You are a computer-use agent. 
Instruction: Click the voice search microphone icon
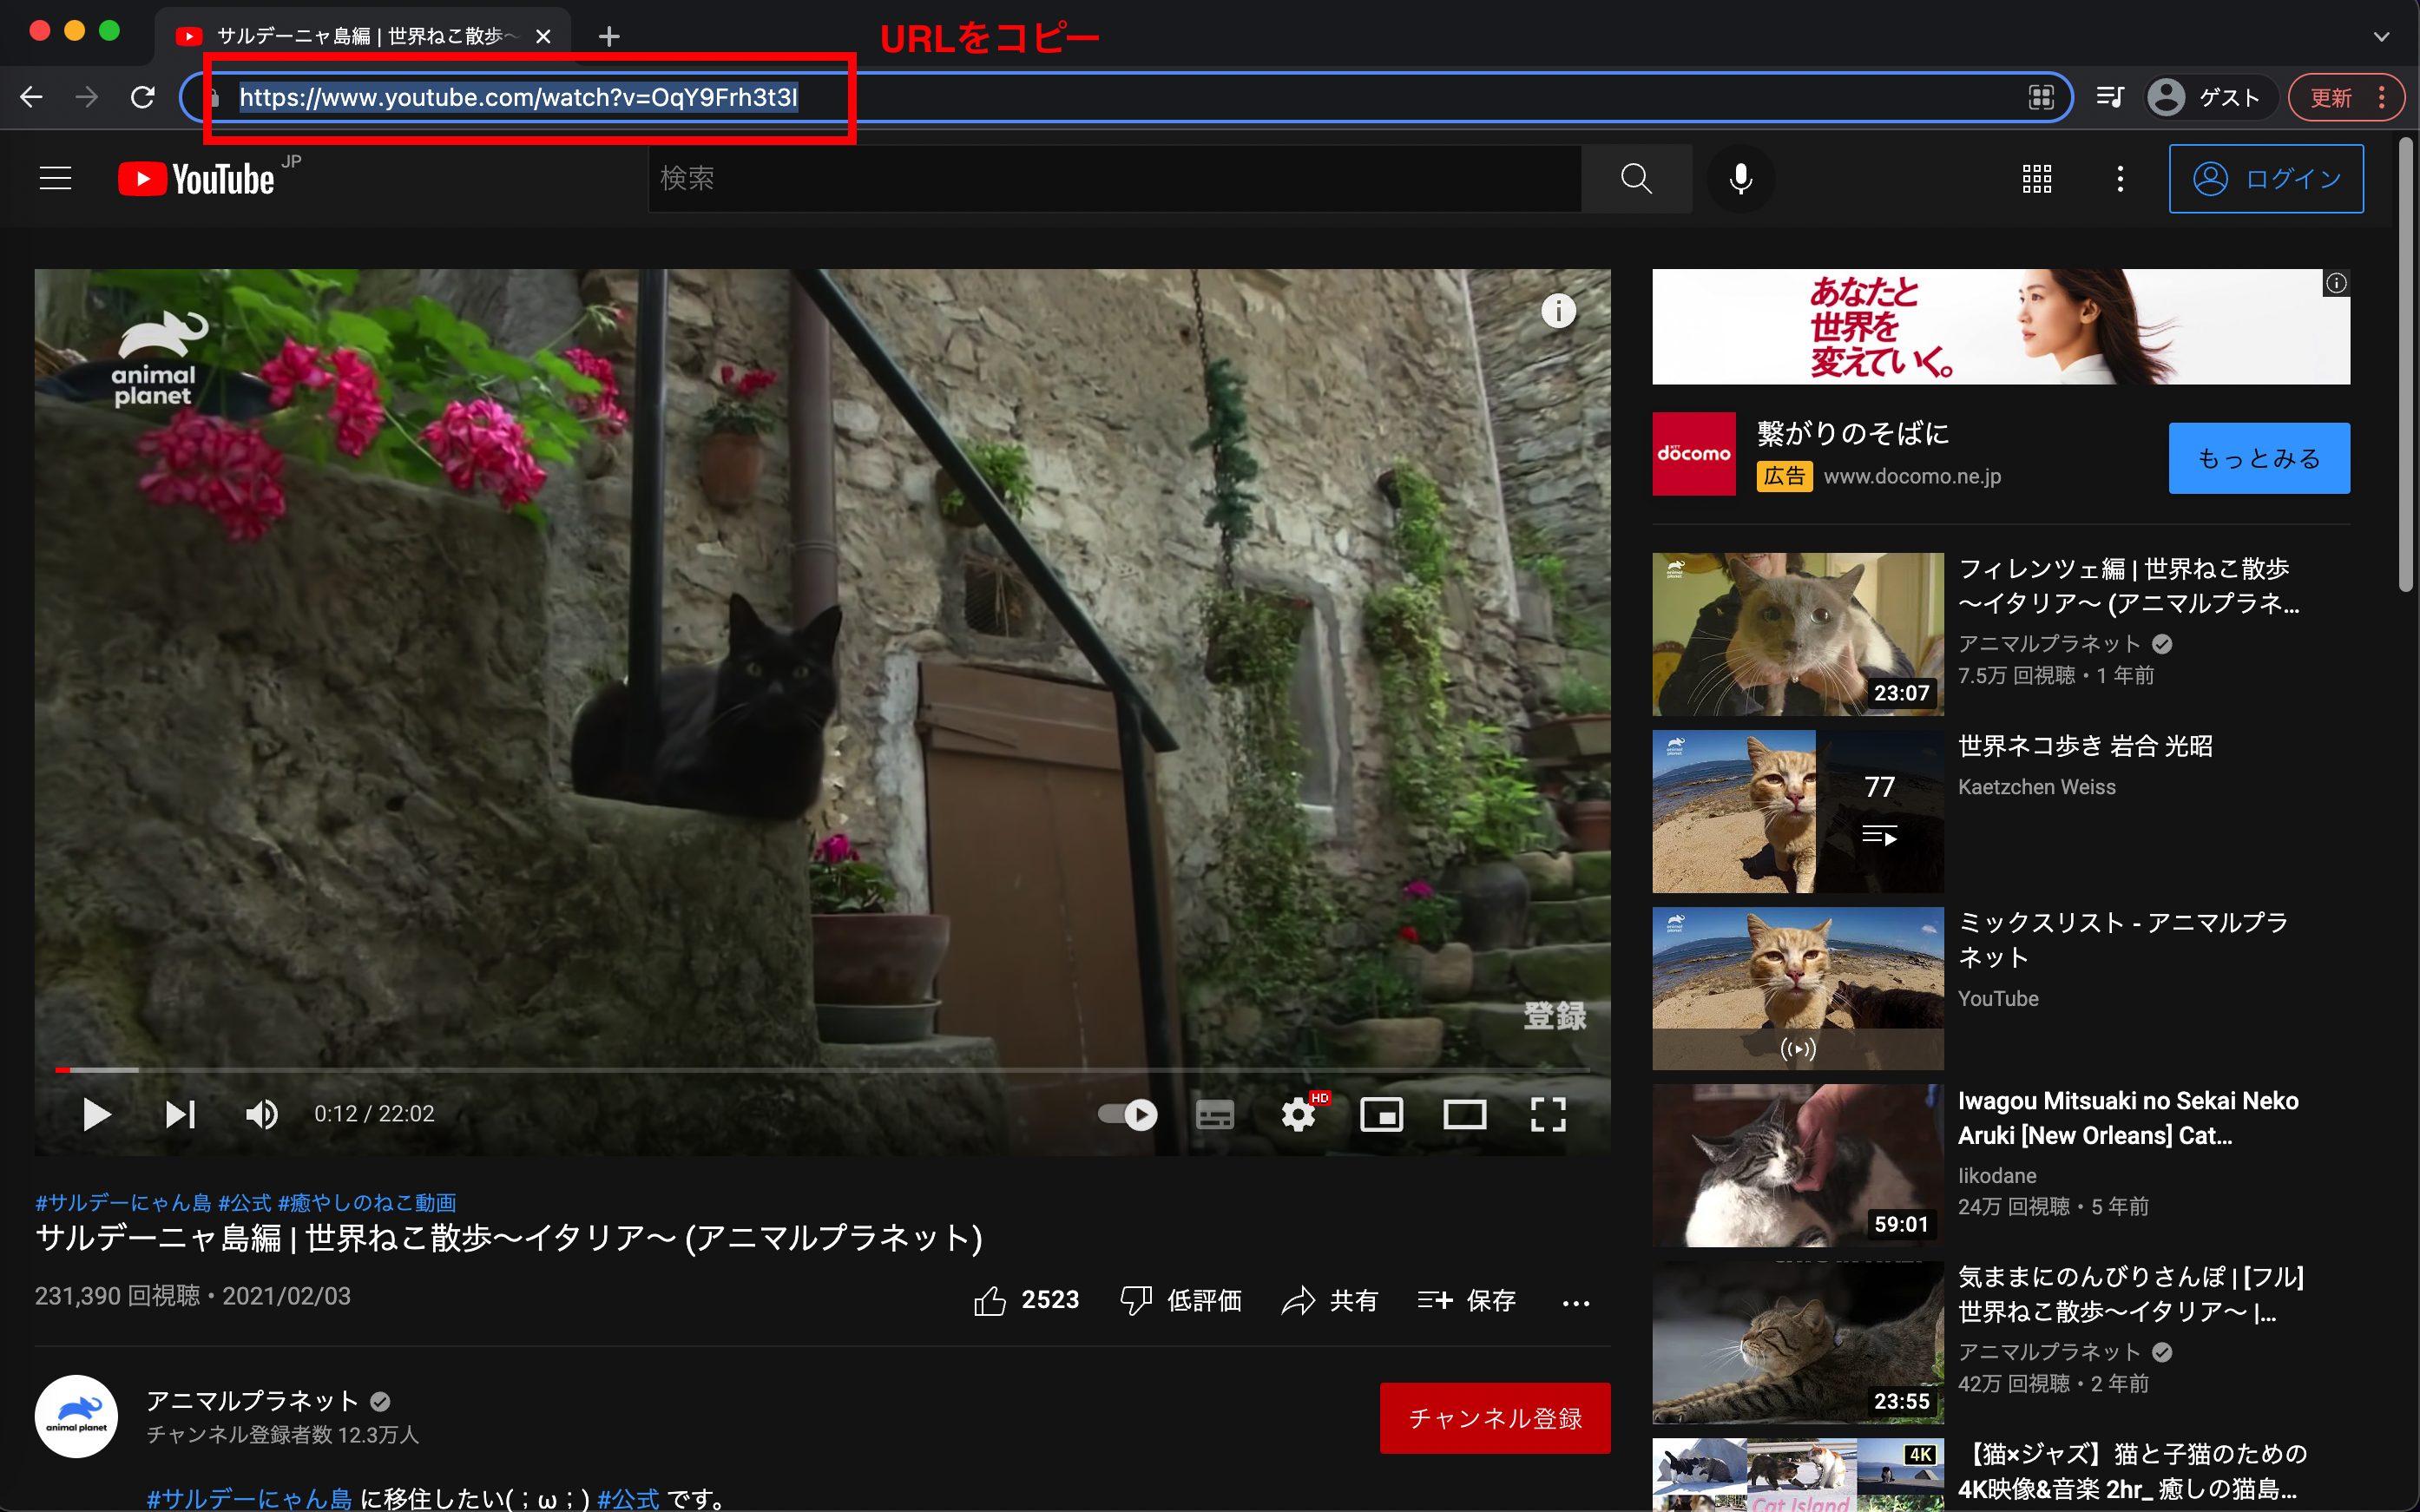(1740, 179)
